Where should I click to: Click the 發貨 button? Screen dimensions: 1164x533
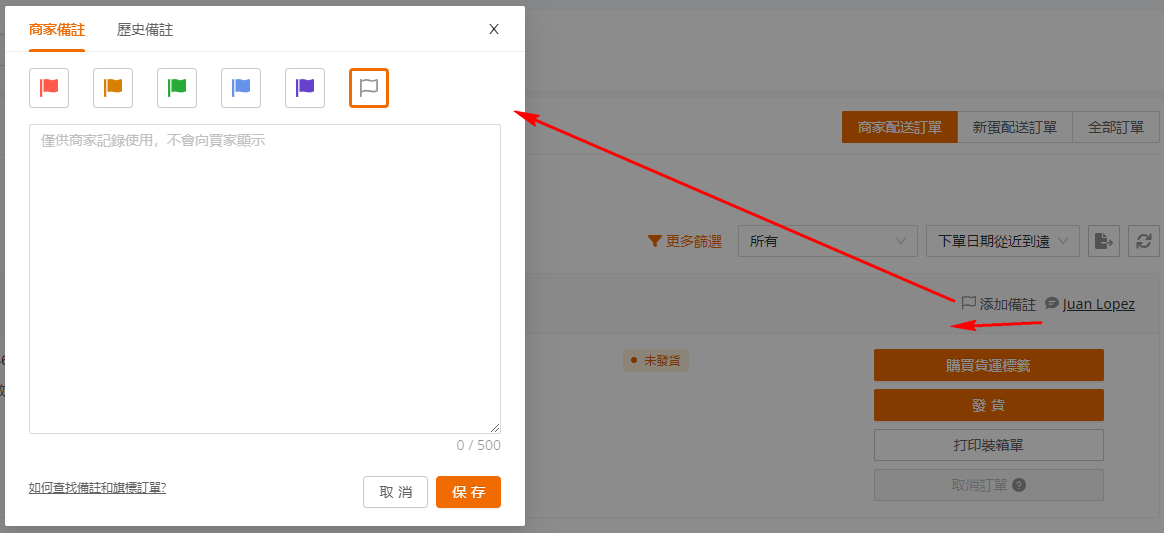tap(989, 405)
